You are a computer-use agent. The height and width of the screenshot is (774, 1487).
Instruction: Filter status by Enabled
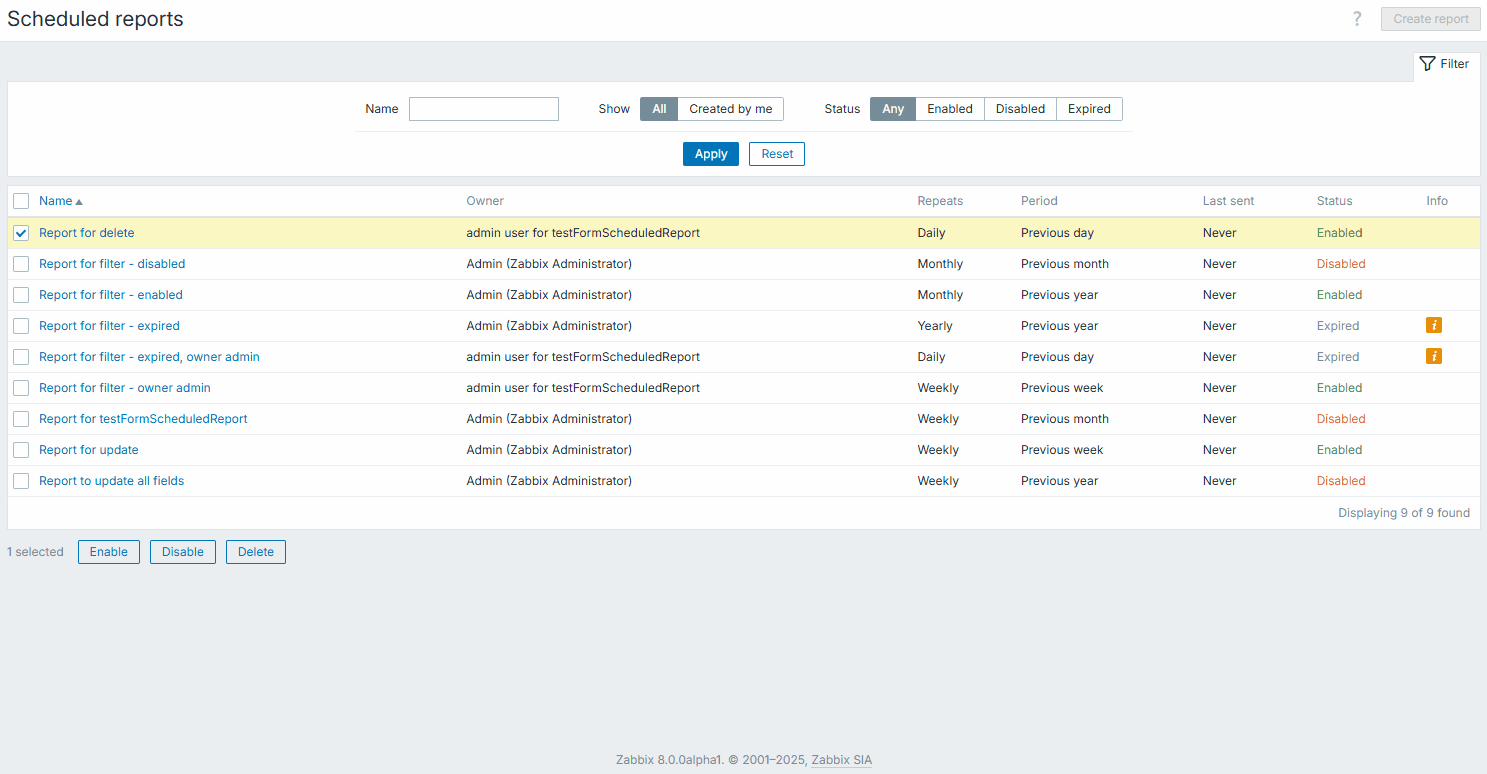pos(949,109)
